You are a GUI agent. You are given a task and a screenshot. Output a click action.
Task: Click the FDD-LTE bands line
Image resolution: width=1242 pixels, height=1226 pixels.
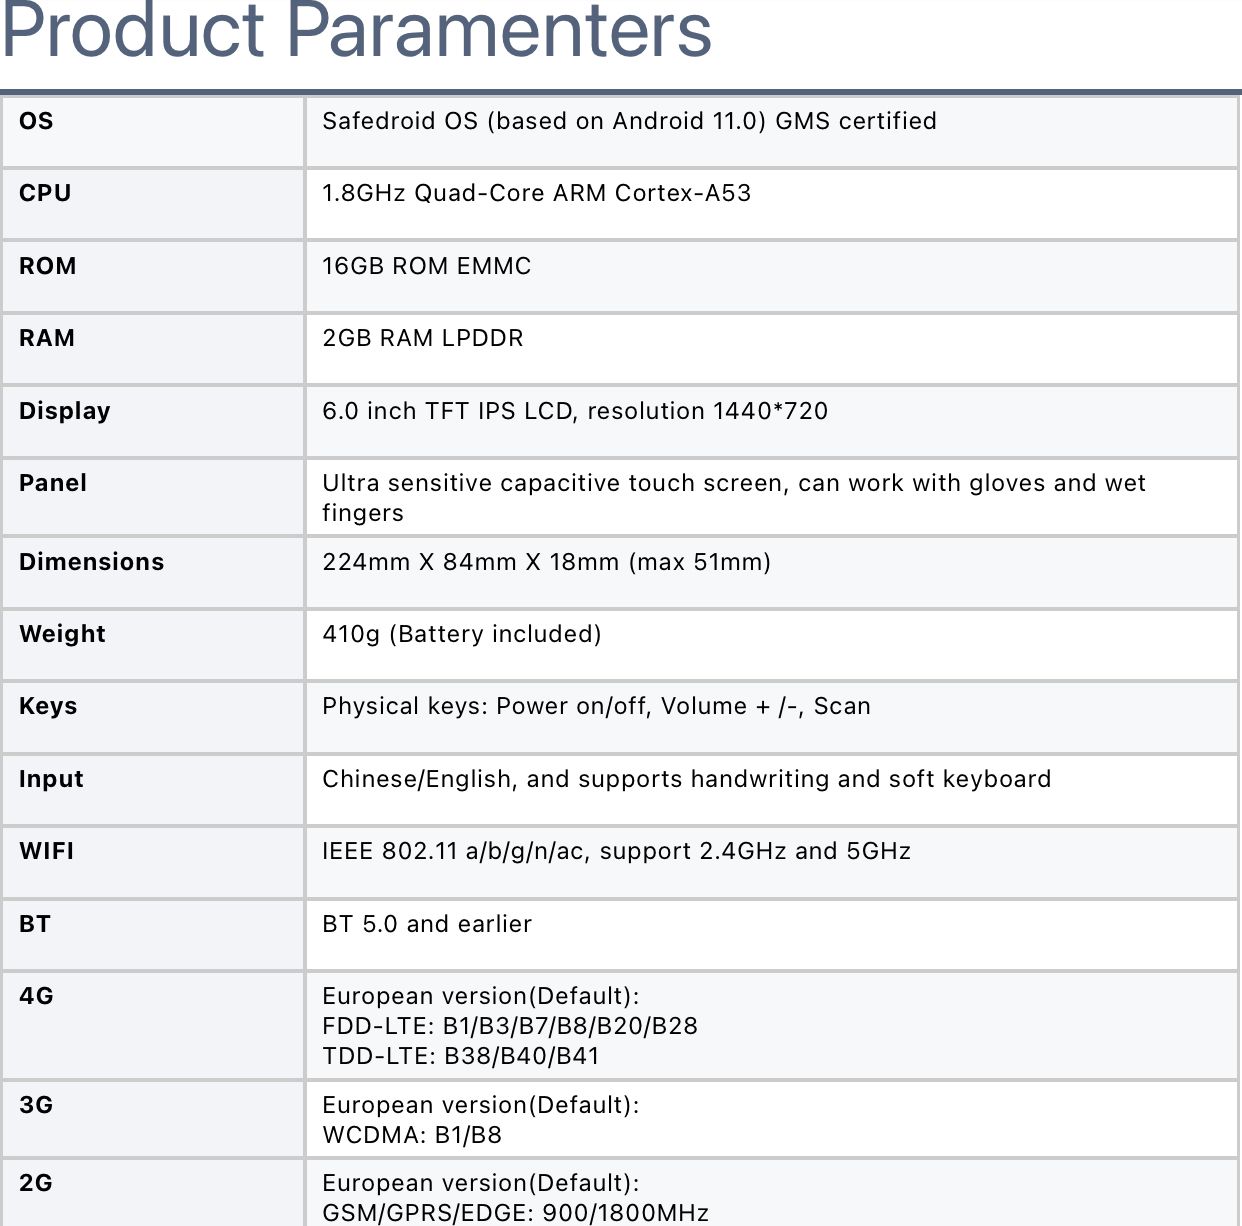point(509,1026)
